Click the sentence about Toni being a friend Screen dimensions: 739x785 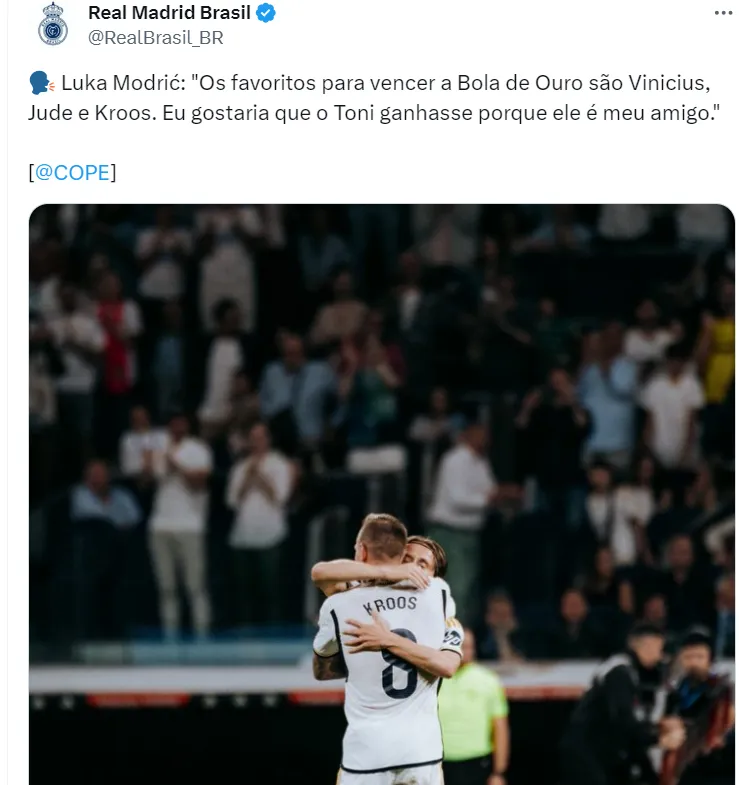click(x=441, y=113)
